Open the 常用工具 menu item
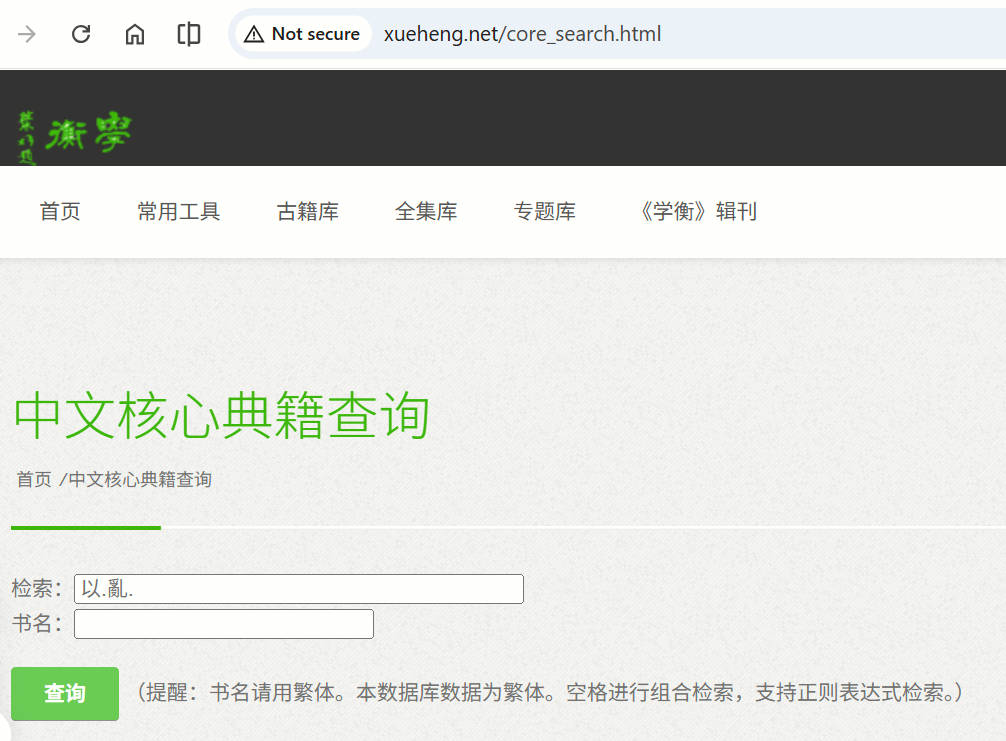The width and height of the screenshot is (1006, 741). pyautogui.click(x=178, y=211)
